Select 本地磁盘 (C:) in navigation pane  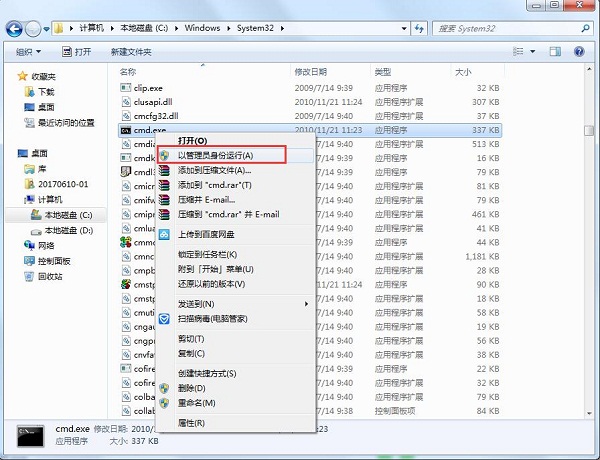[62, 215]
